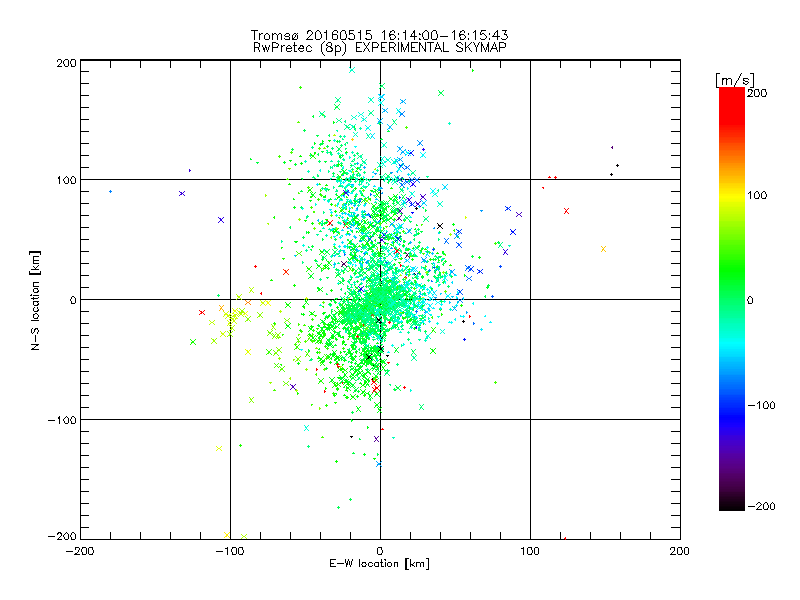800x600 pixels.
Task: Click x-axis tick label "-100"
Action: (x=230, y=551)
